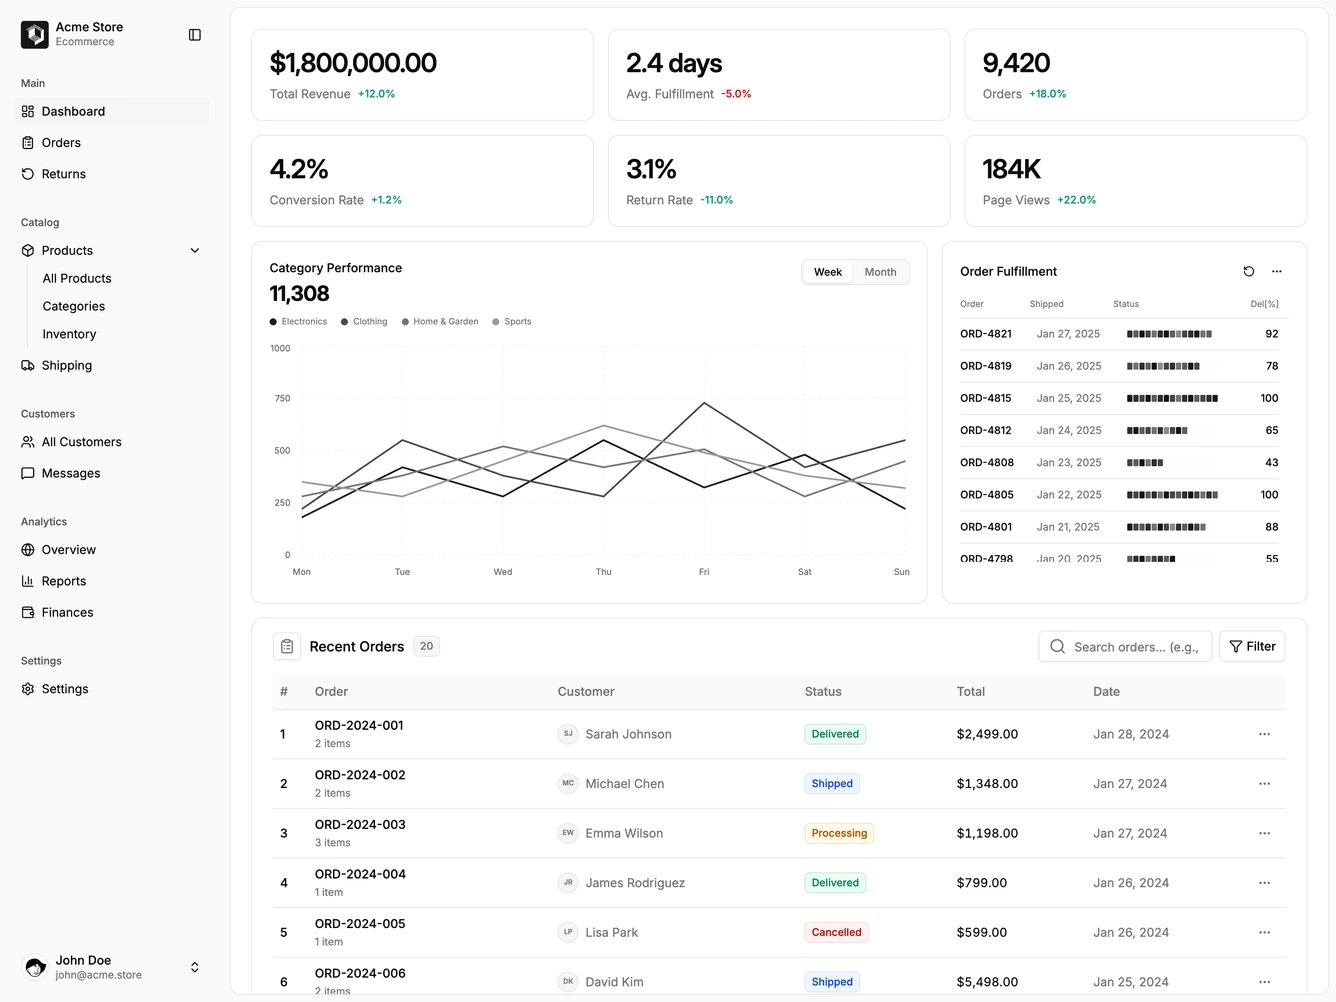
Task: Open row actions for ORD-2024-001
Action: tap(1265, 734)
